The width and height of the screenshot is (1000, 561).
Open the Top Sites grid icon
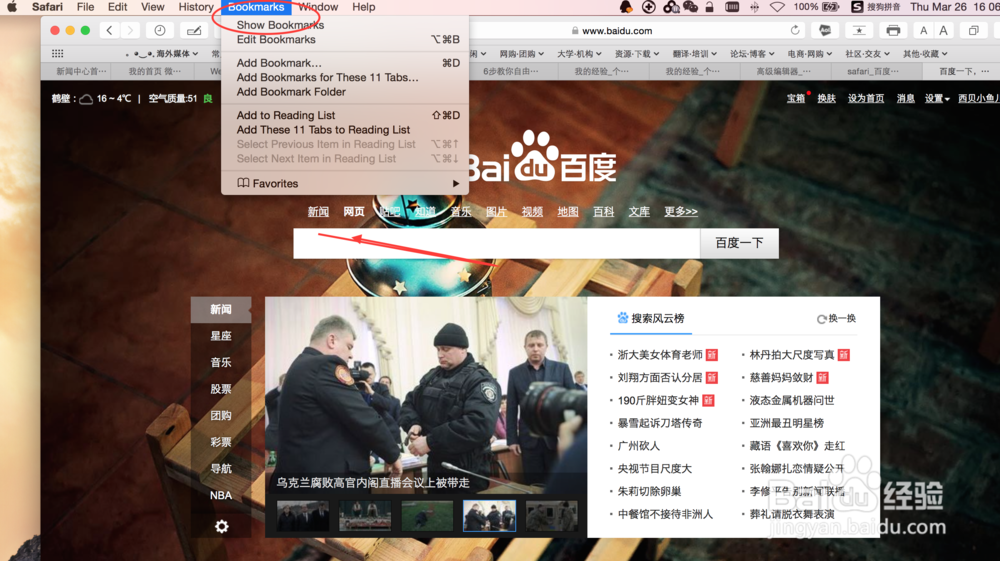[57, 54]
